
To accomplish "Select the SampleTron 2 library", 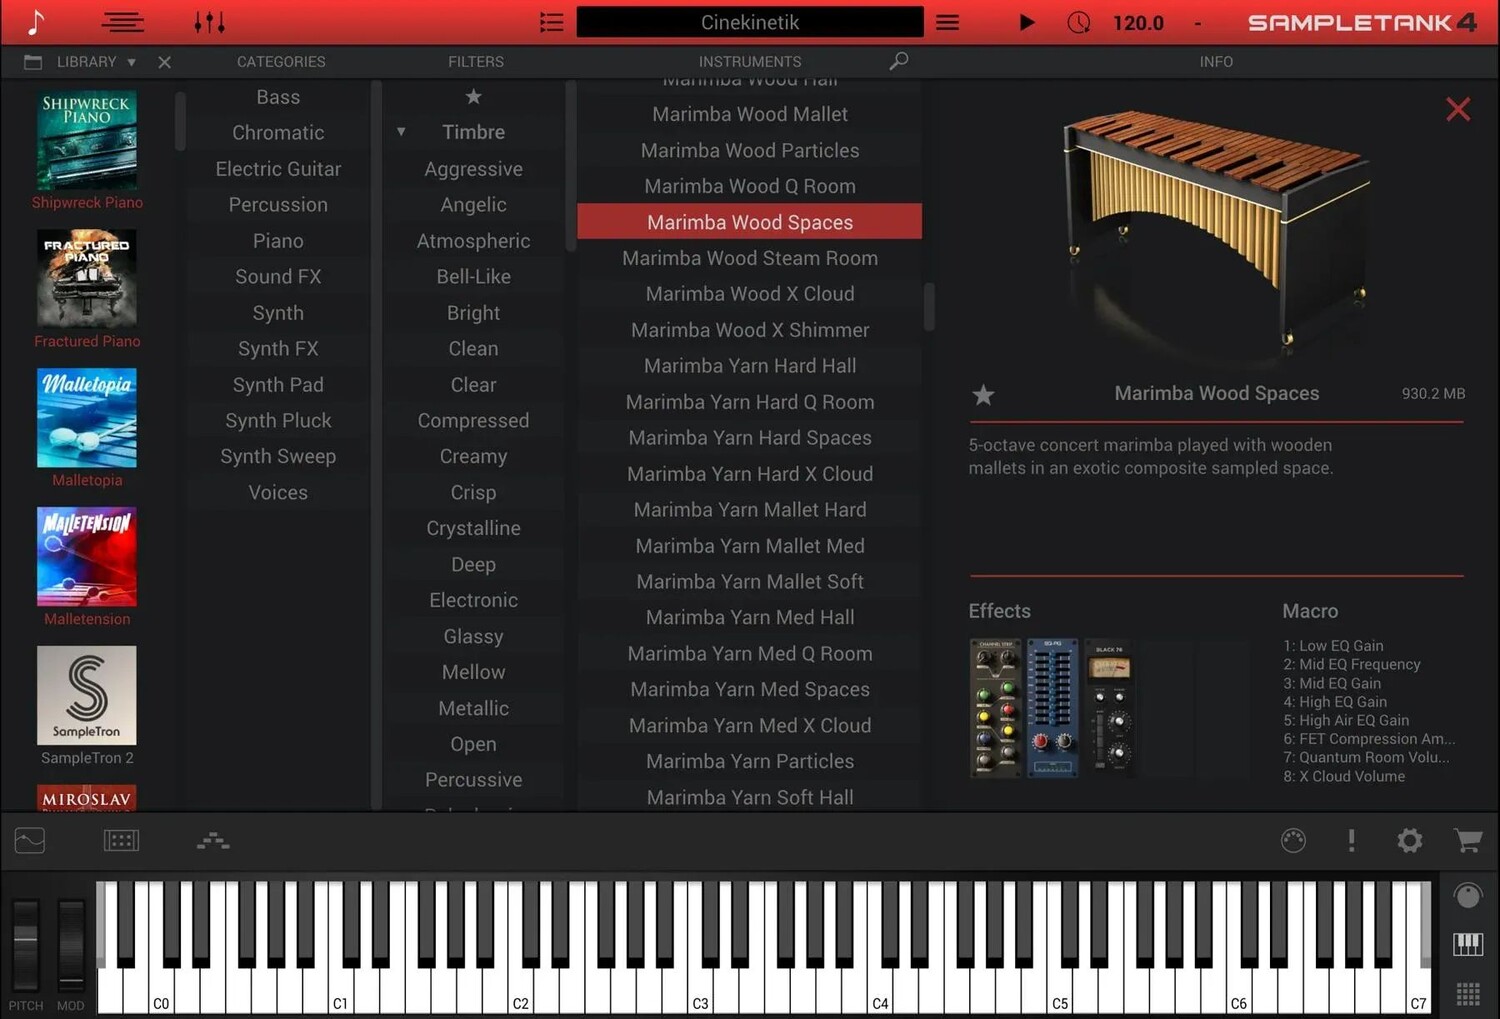I will 87,706.
